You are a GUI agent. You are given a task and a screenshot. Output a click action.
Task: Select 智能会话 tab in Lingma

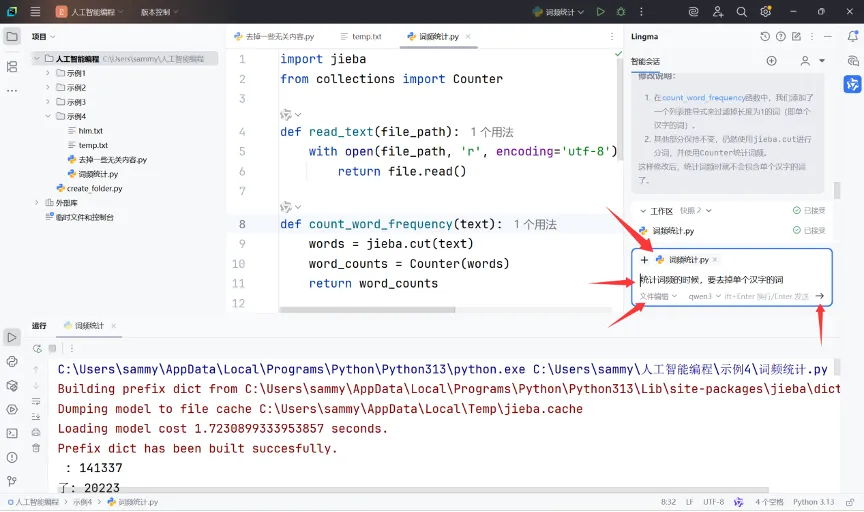coord(645,61)
